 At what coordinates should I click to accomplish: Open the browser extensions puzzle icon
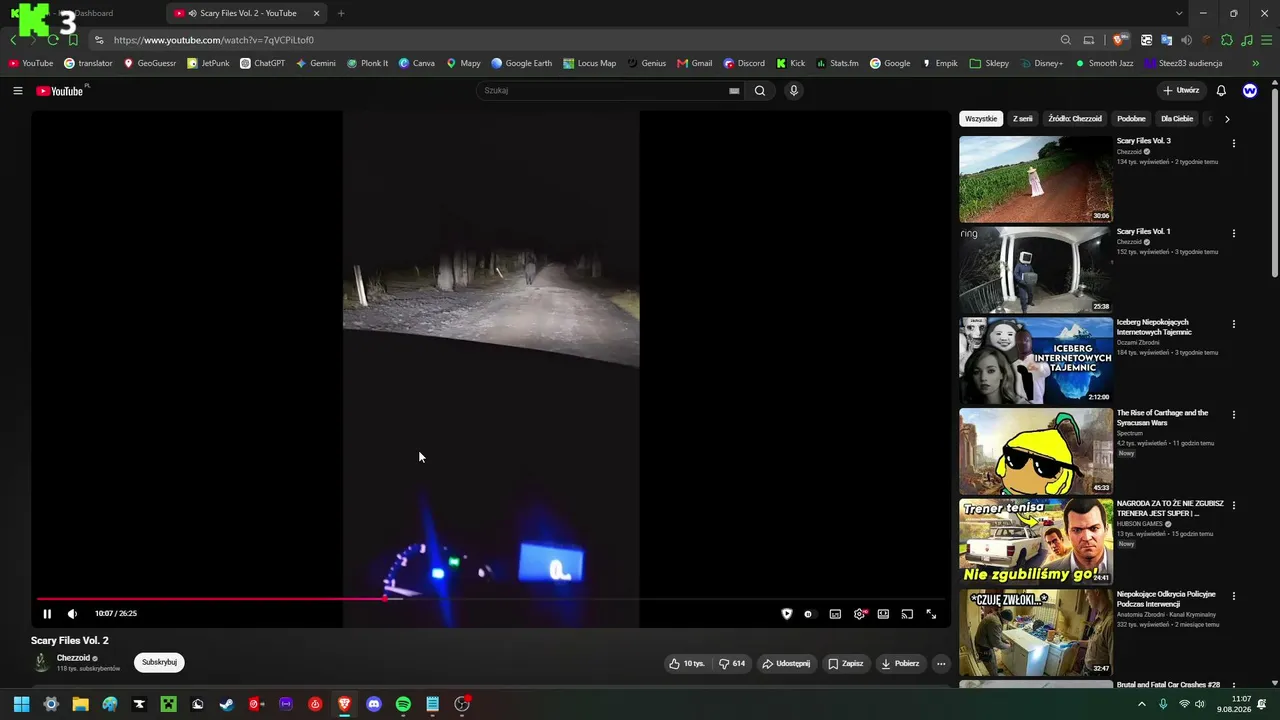(x=1227, y=40)
